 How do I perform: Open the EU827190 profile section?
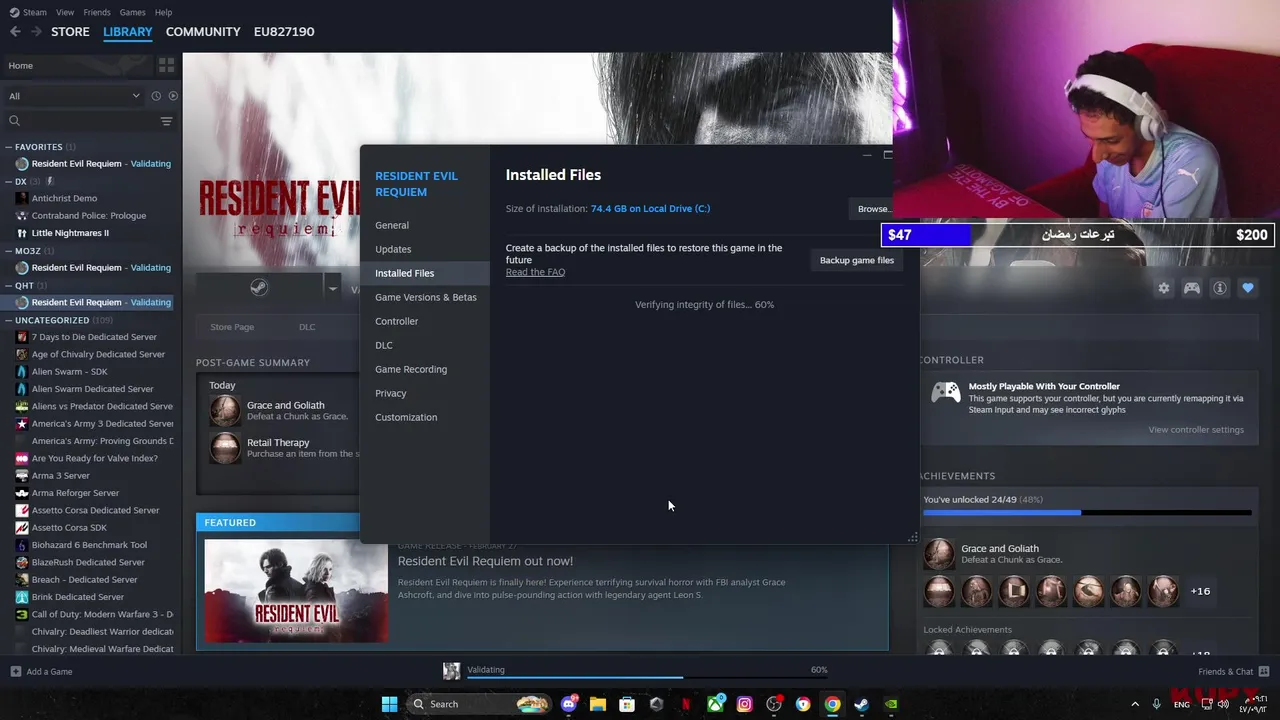pos(284,32)
